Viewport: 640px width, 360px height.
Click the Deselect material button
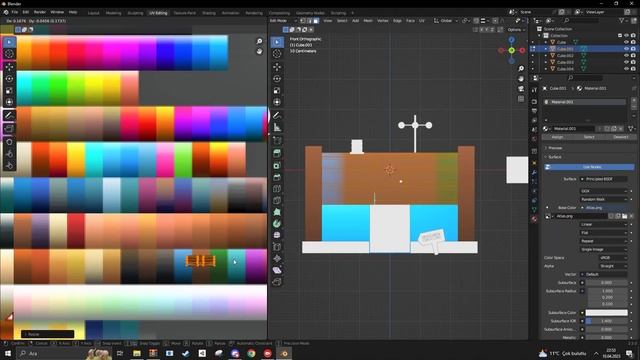(x=620, y=137)
